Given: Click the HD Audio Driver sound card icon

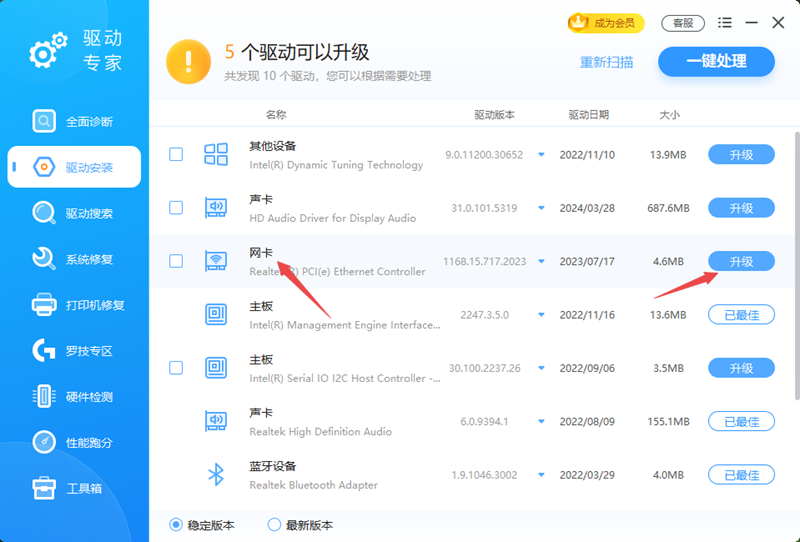Looking at the screenshot, I should click(216, 208).
